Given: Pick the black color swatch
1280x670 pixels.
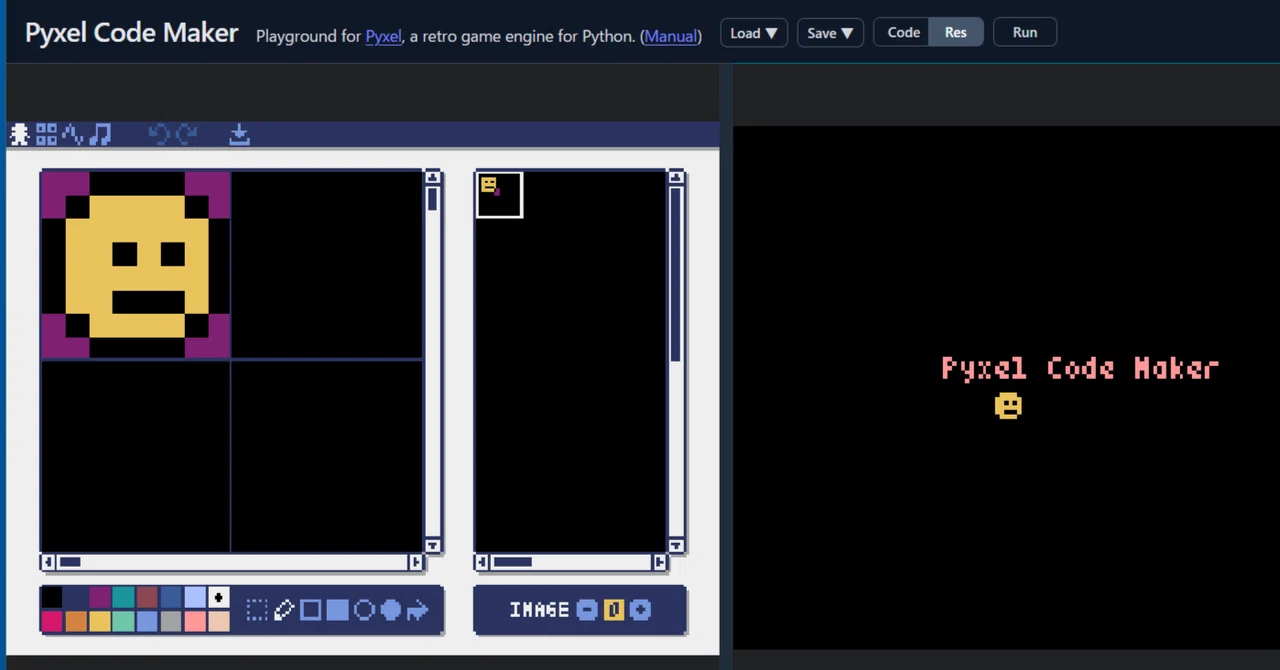Looking at the screenshot, I should 52,598.
